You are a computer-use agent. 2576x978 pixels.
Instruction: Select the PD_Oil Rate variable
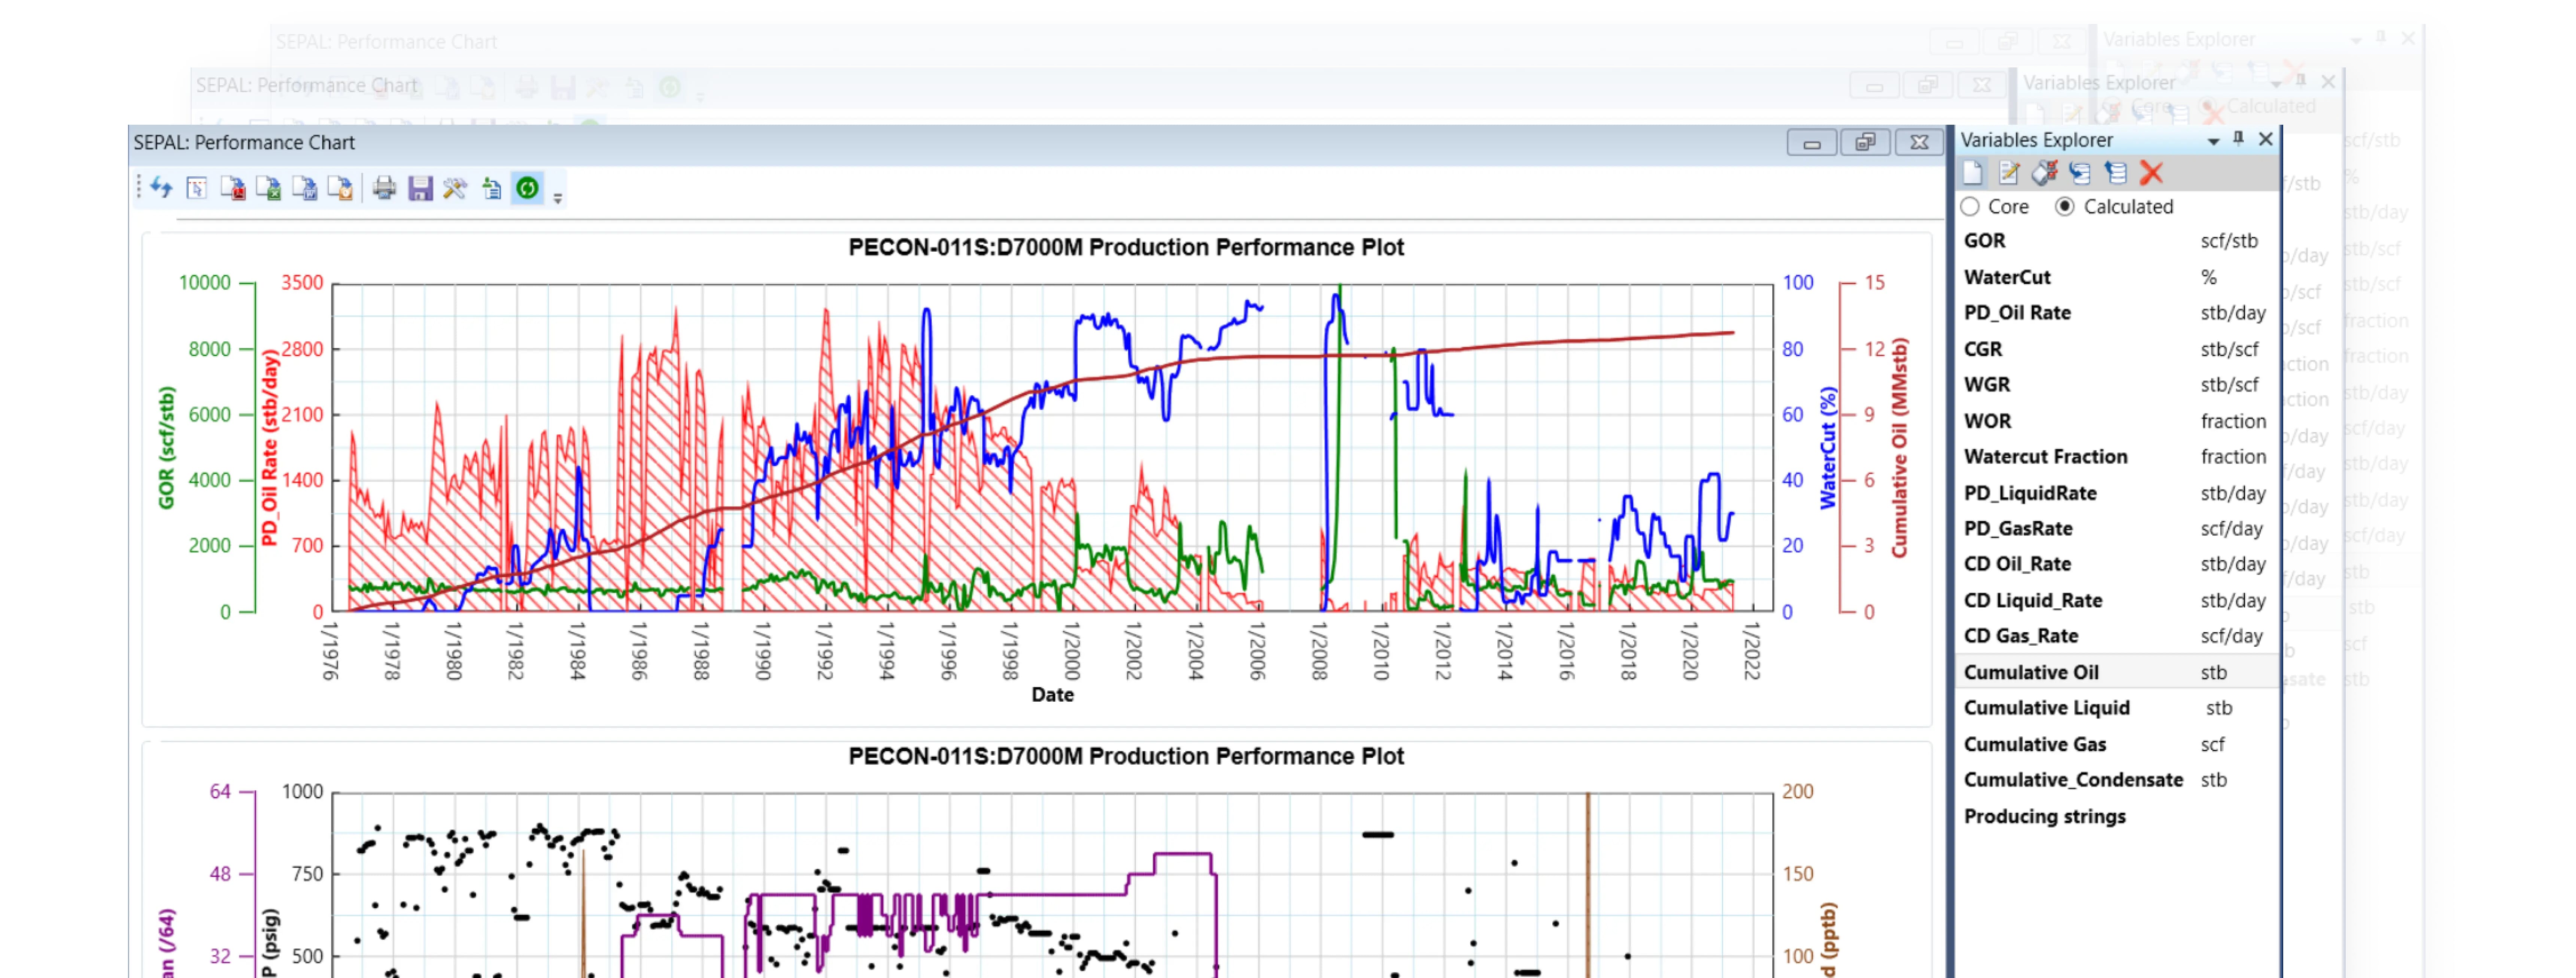coord(2117,313)
